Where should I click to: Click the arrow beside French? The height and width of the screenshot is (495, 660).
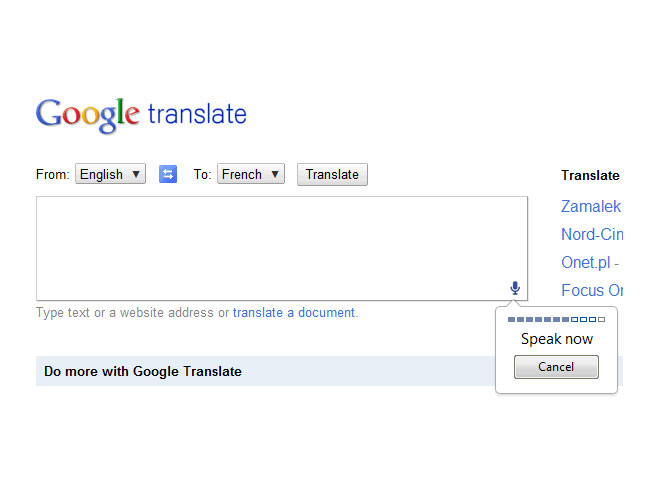click(x=275, y=174)
